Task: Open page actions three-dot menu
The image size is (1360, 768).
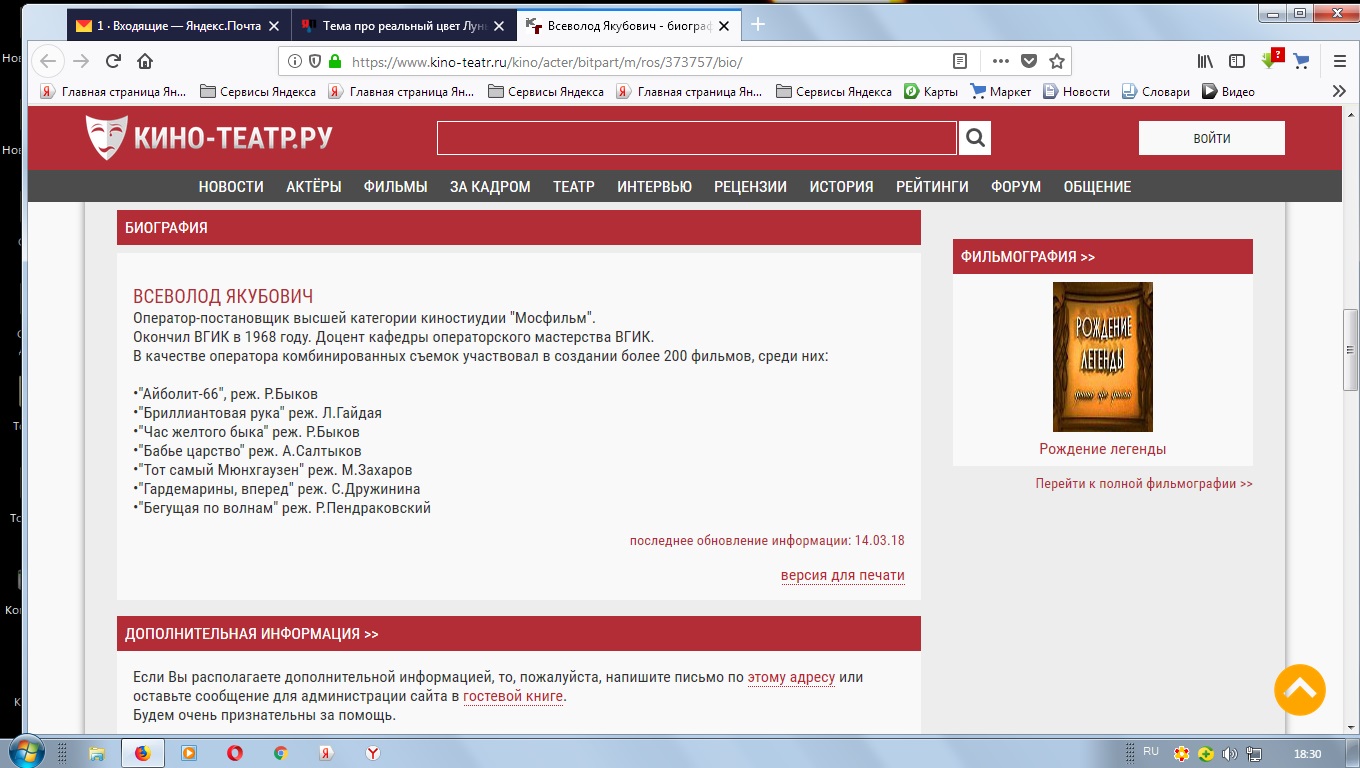Action: tap(1001, 61)
